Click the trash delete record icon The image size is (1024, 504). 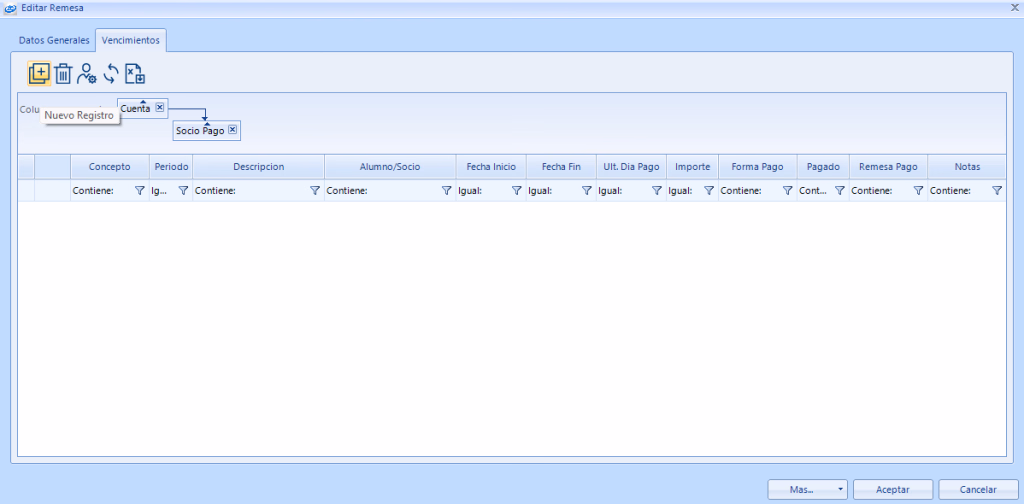63,73
